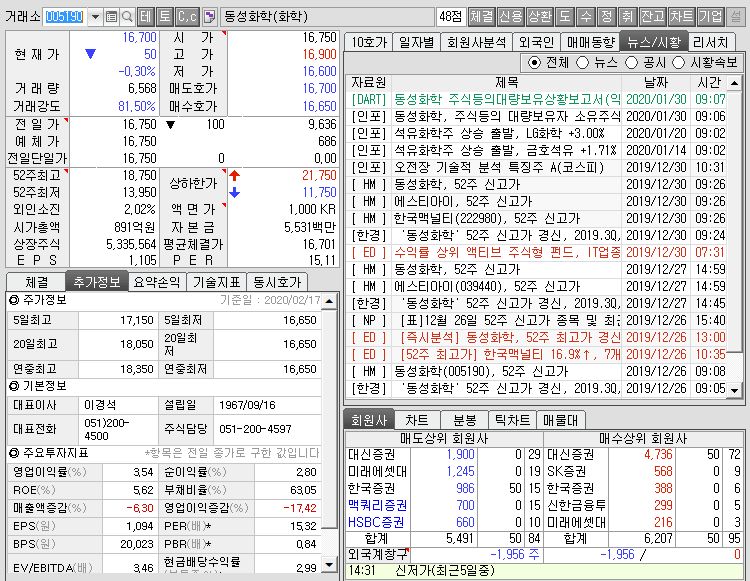Click the HSBC증권 seller row

click(x=443, y=522)
